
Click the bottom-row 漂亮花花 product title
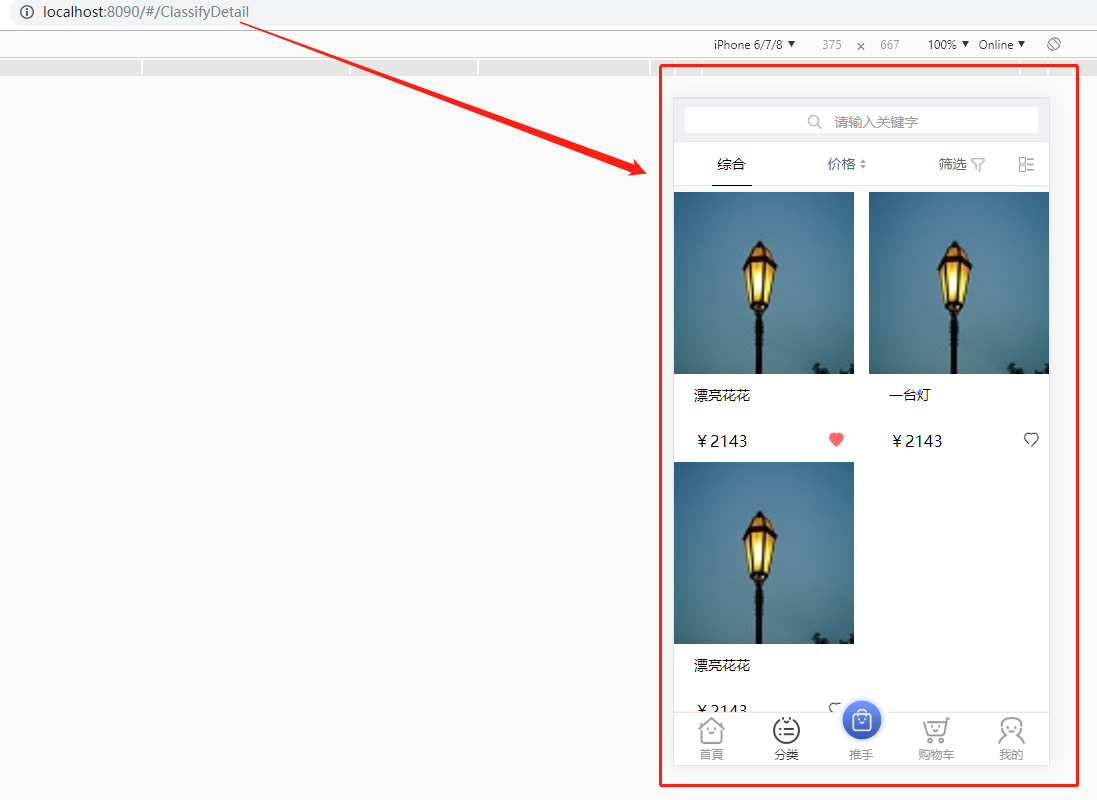[x=722, y=666]
